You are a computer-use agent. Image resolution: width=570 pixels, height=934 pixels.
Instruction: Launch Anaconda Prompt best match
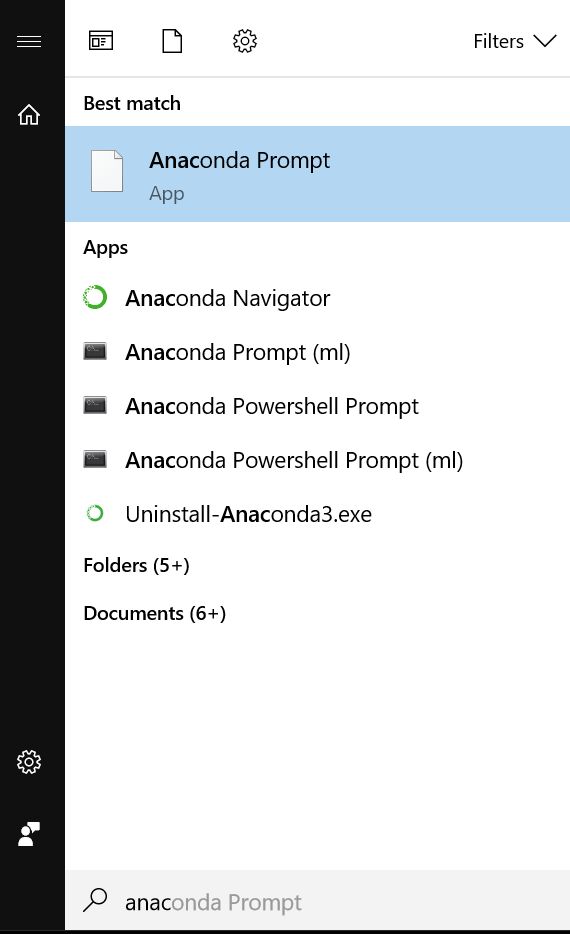[x=317, y=174]
